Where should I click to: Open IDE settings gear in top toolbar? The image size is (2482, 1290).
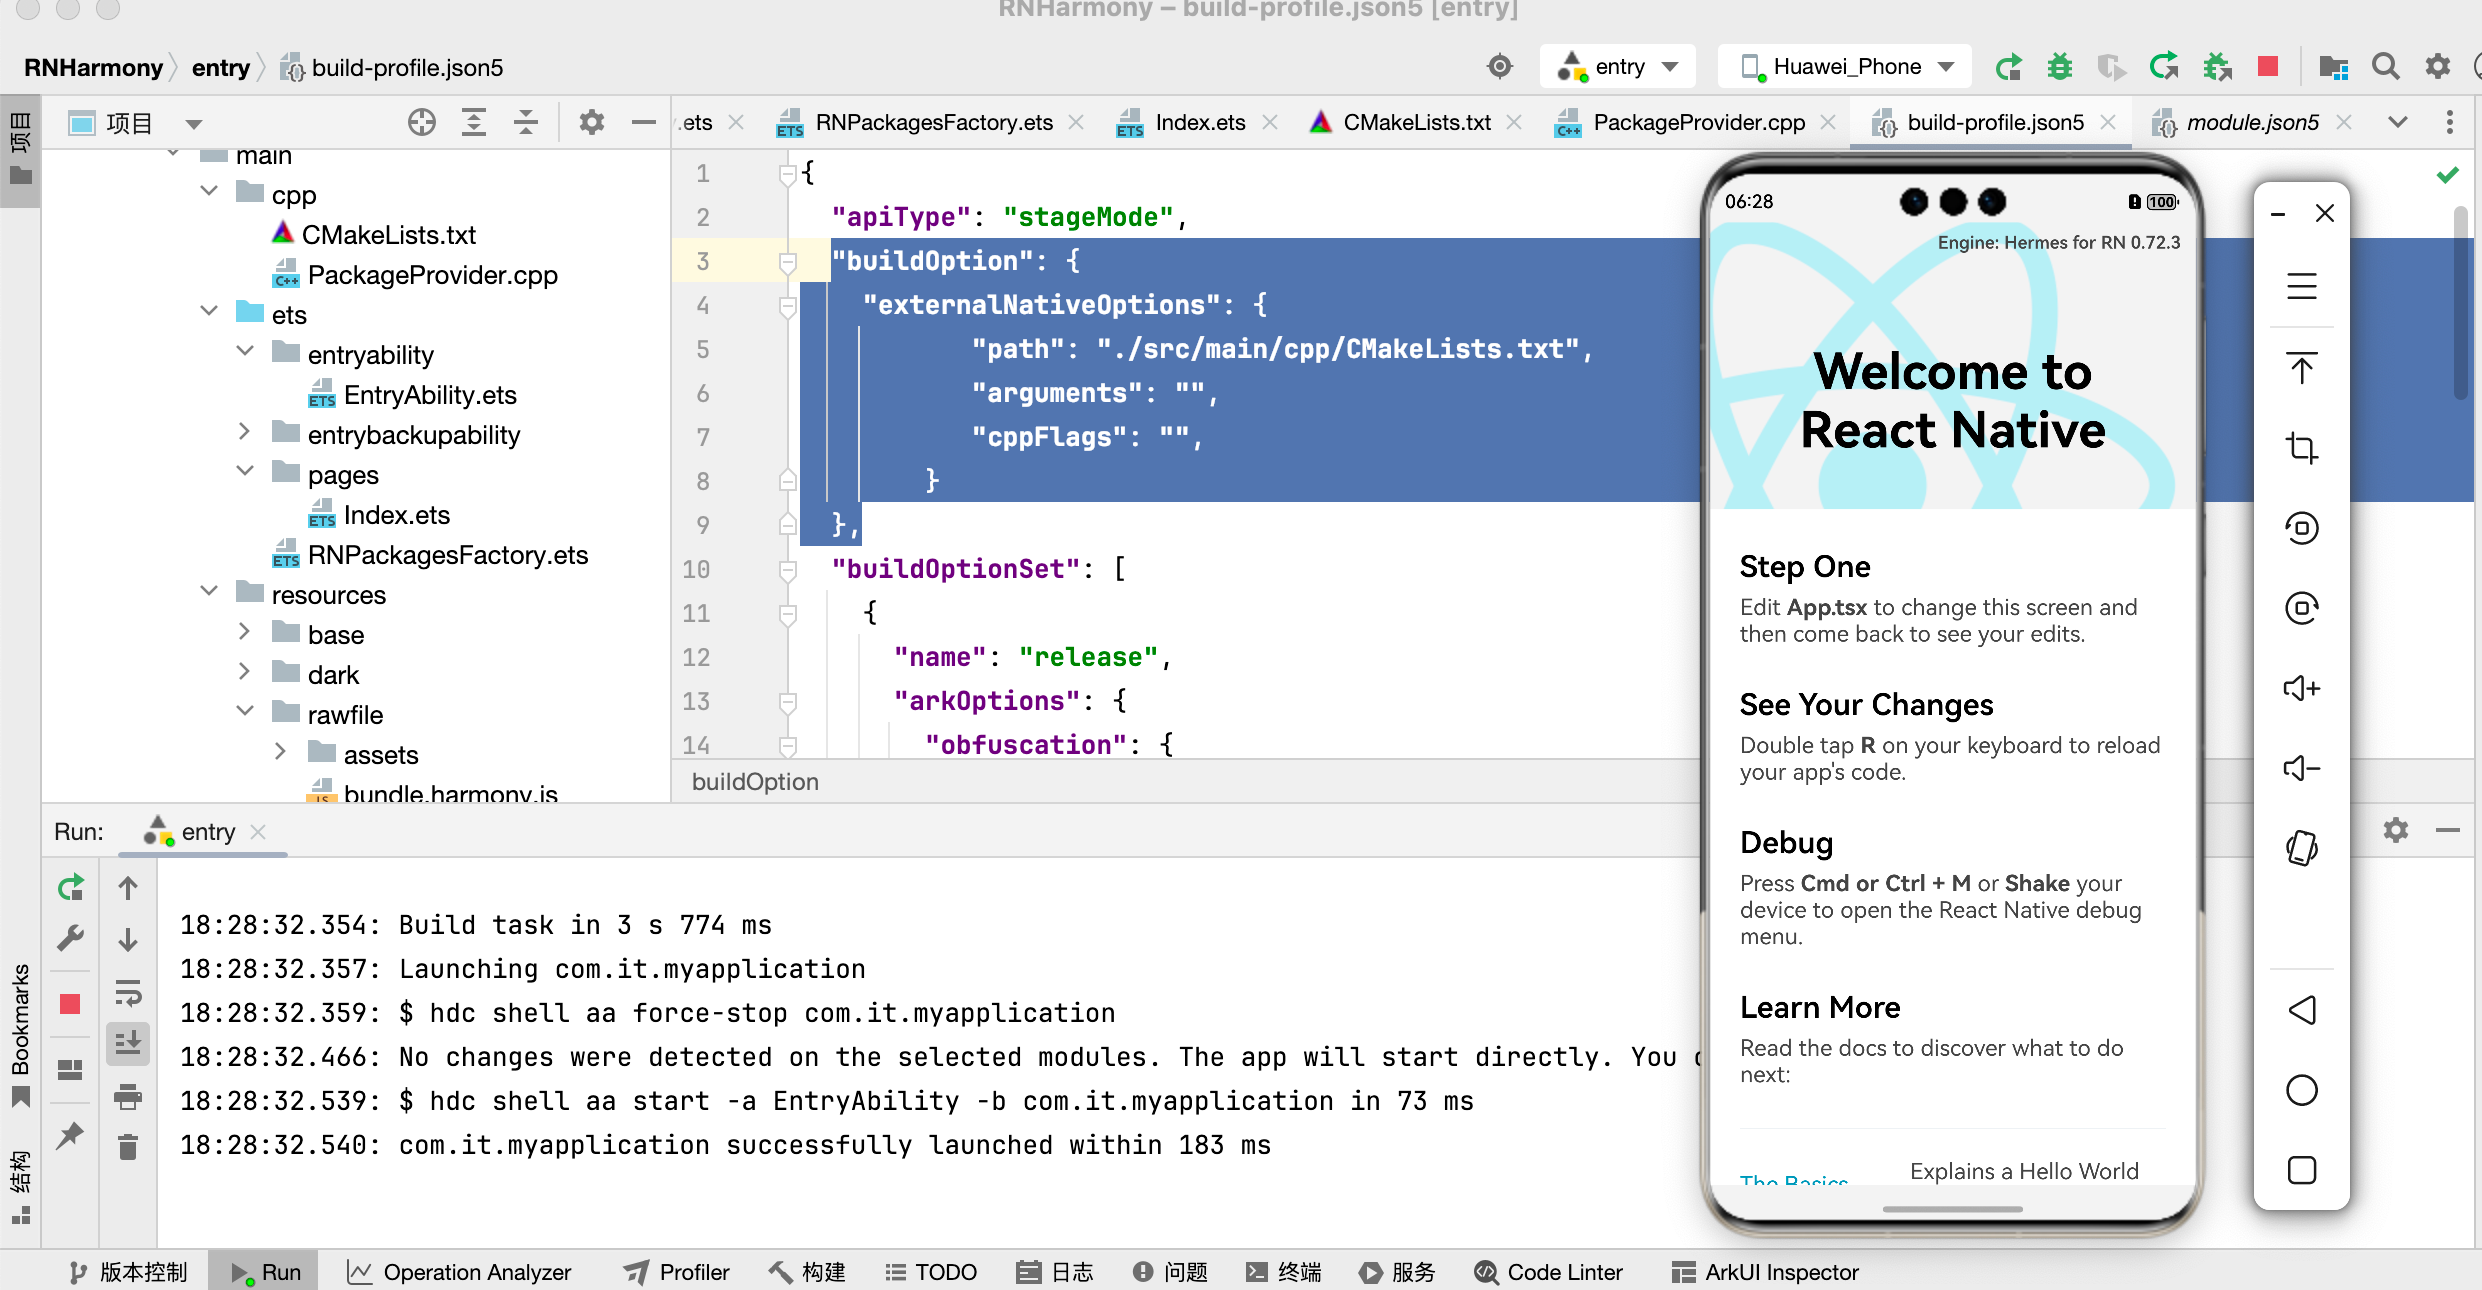click(2438, 67)
